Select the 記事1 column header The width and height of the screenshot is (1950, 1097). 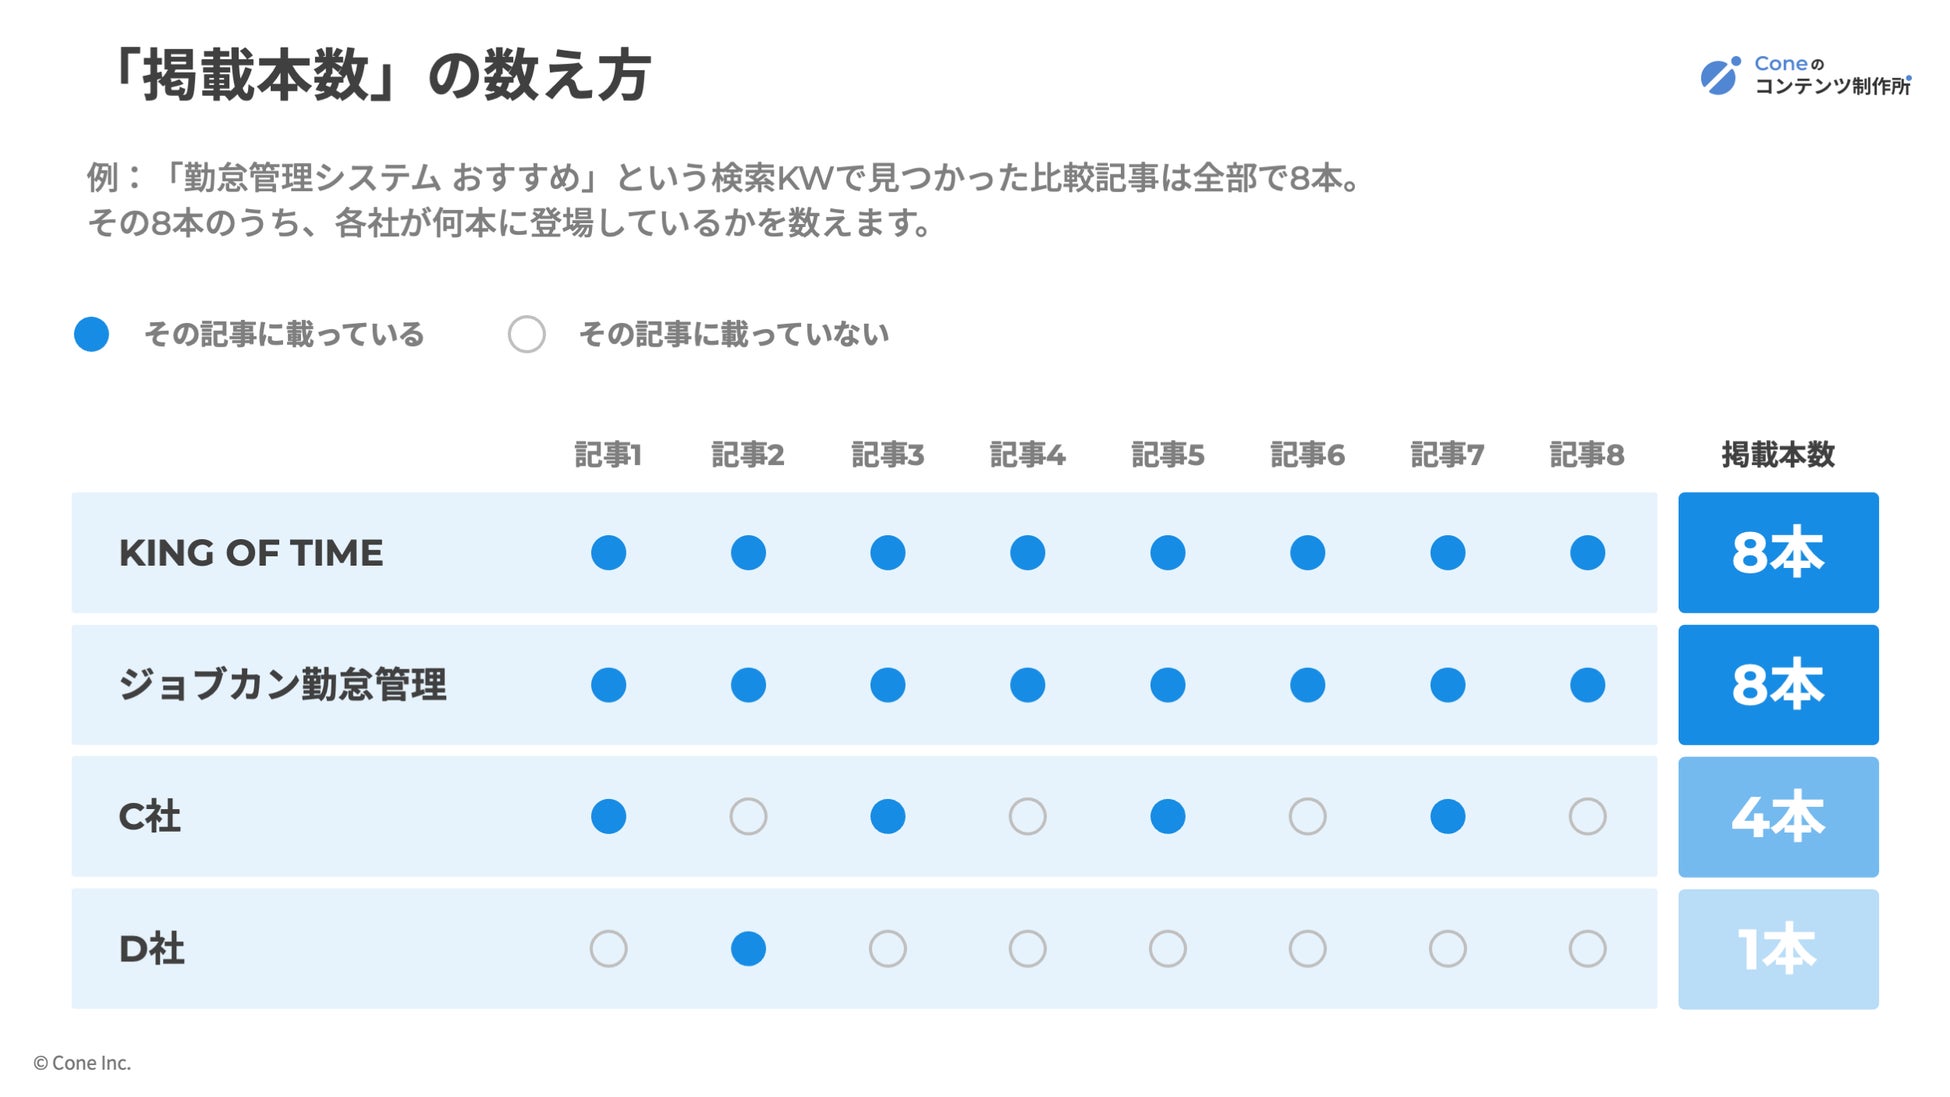(x=608, y=455)
